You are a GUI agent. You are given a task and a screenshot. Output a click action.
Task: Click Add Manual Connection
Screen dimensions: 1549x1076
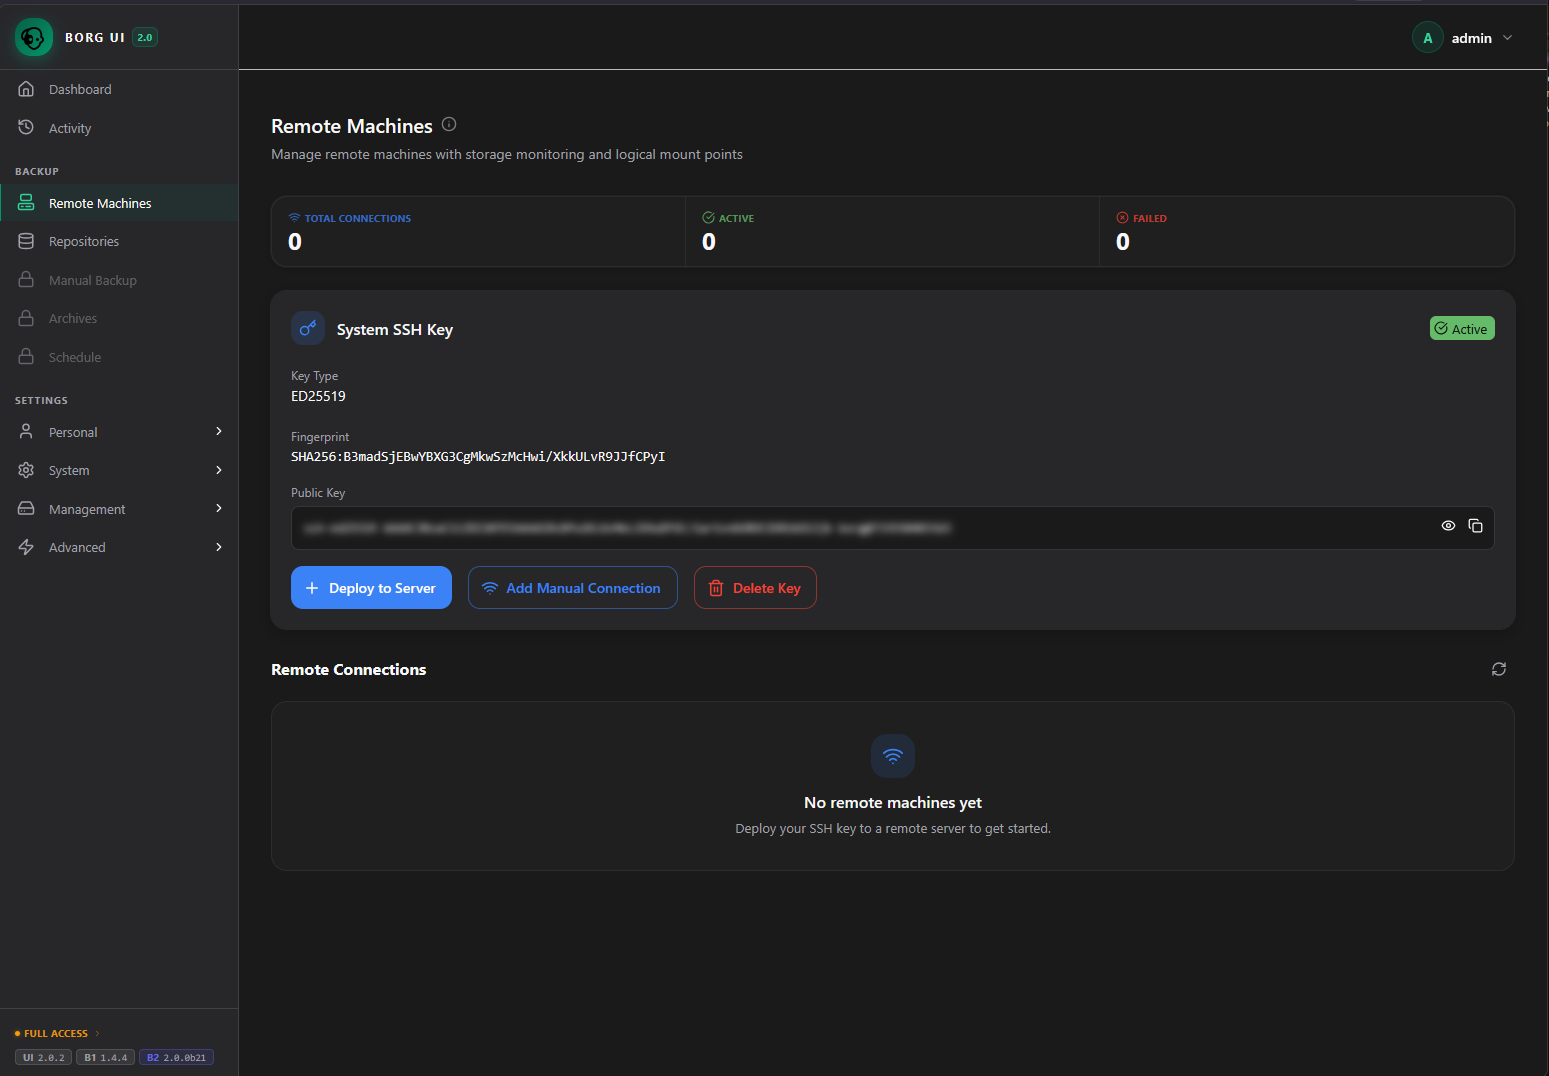coord(573,588)
